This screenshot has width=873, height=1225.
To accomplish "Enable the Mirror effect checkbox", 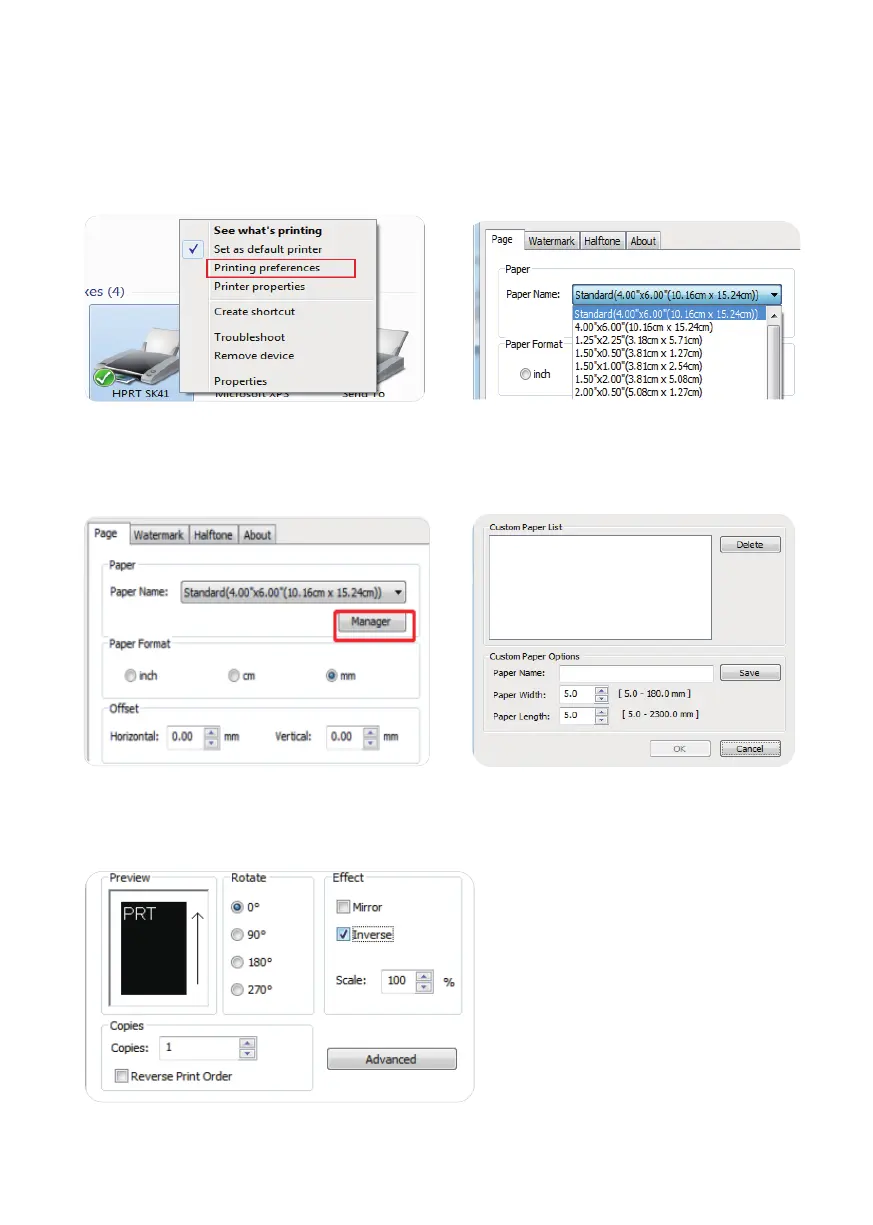I will [x=343, y=907].
